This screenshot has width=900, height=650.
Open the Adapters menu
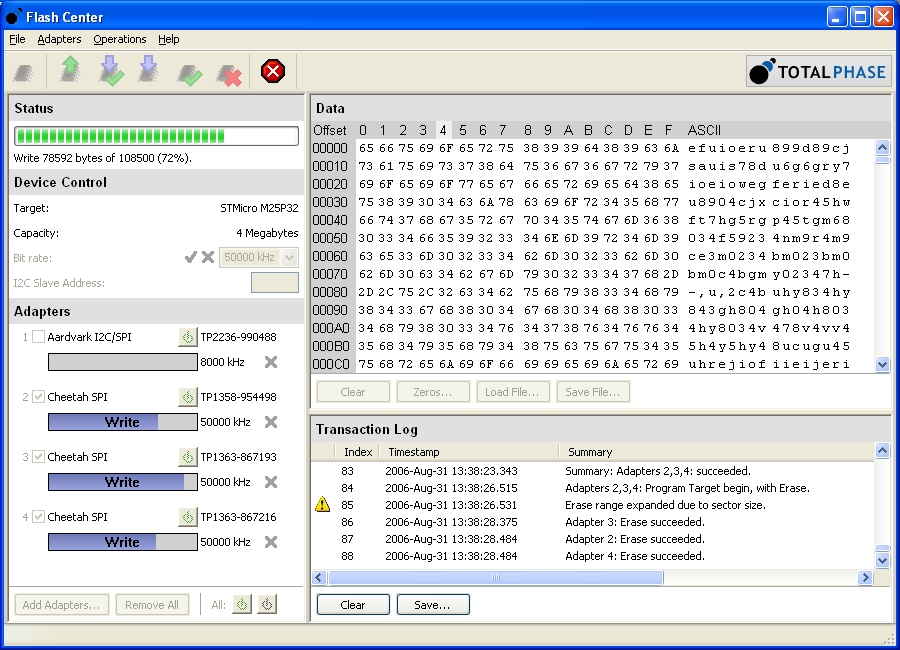59,39
